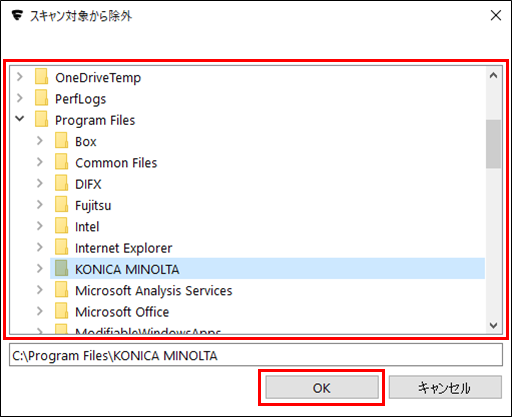
Task: Select the KONICA MINOLTA folder icon
Action: click(x=62, y=269)
